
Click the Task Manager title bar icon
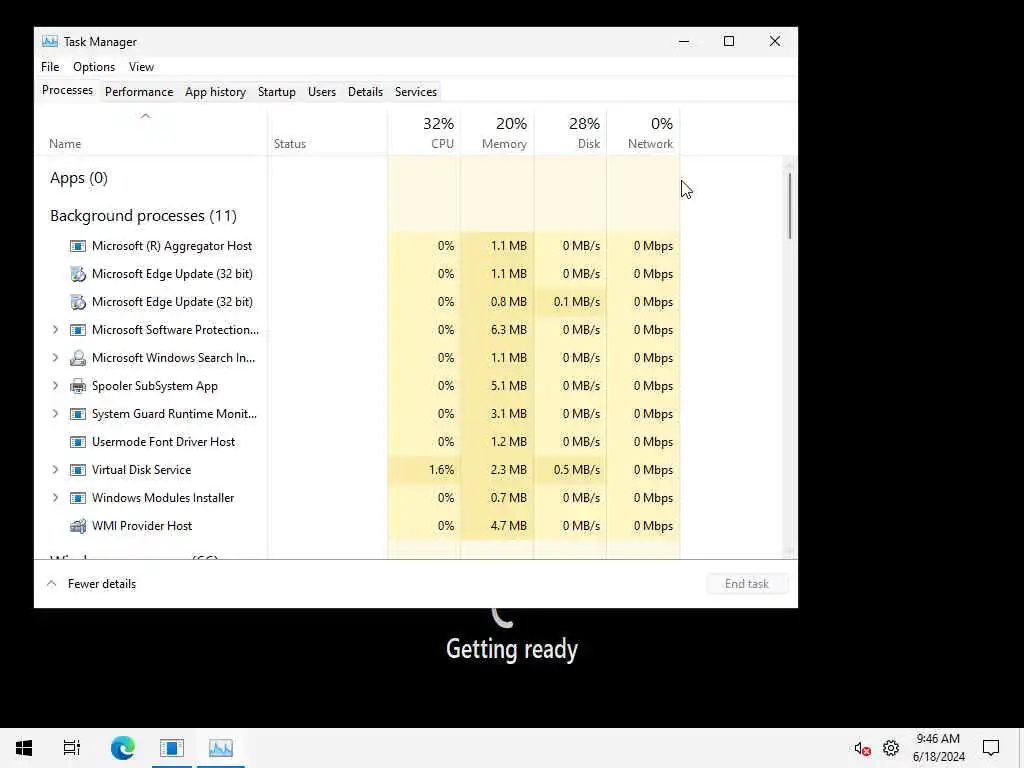pos(50,42)
